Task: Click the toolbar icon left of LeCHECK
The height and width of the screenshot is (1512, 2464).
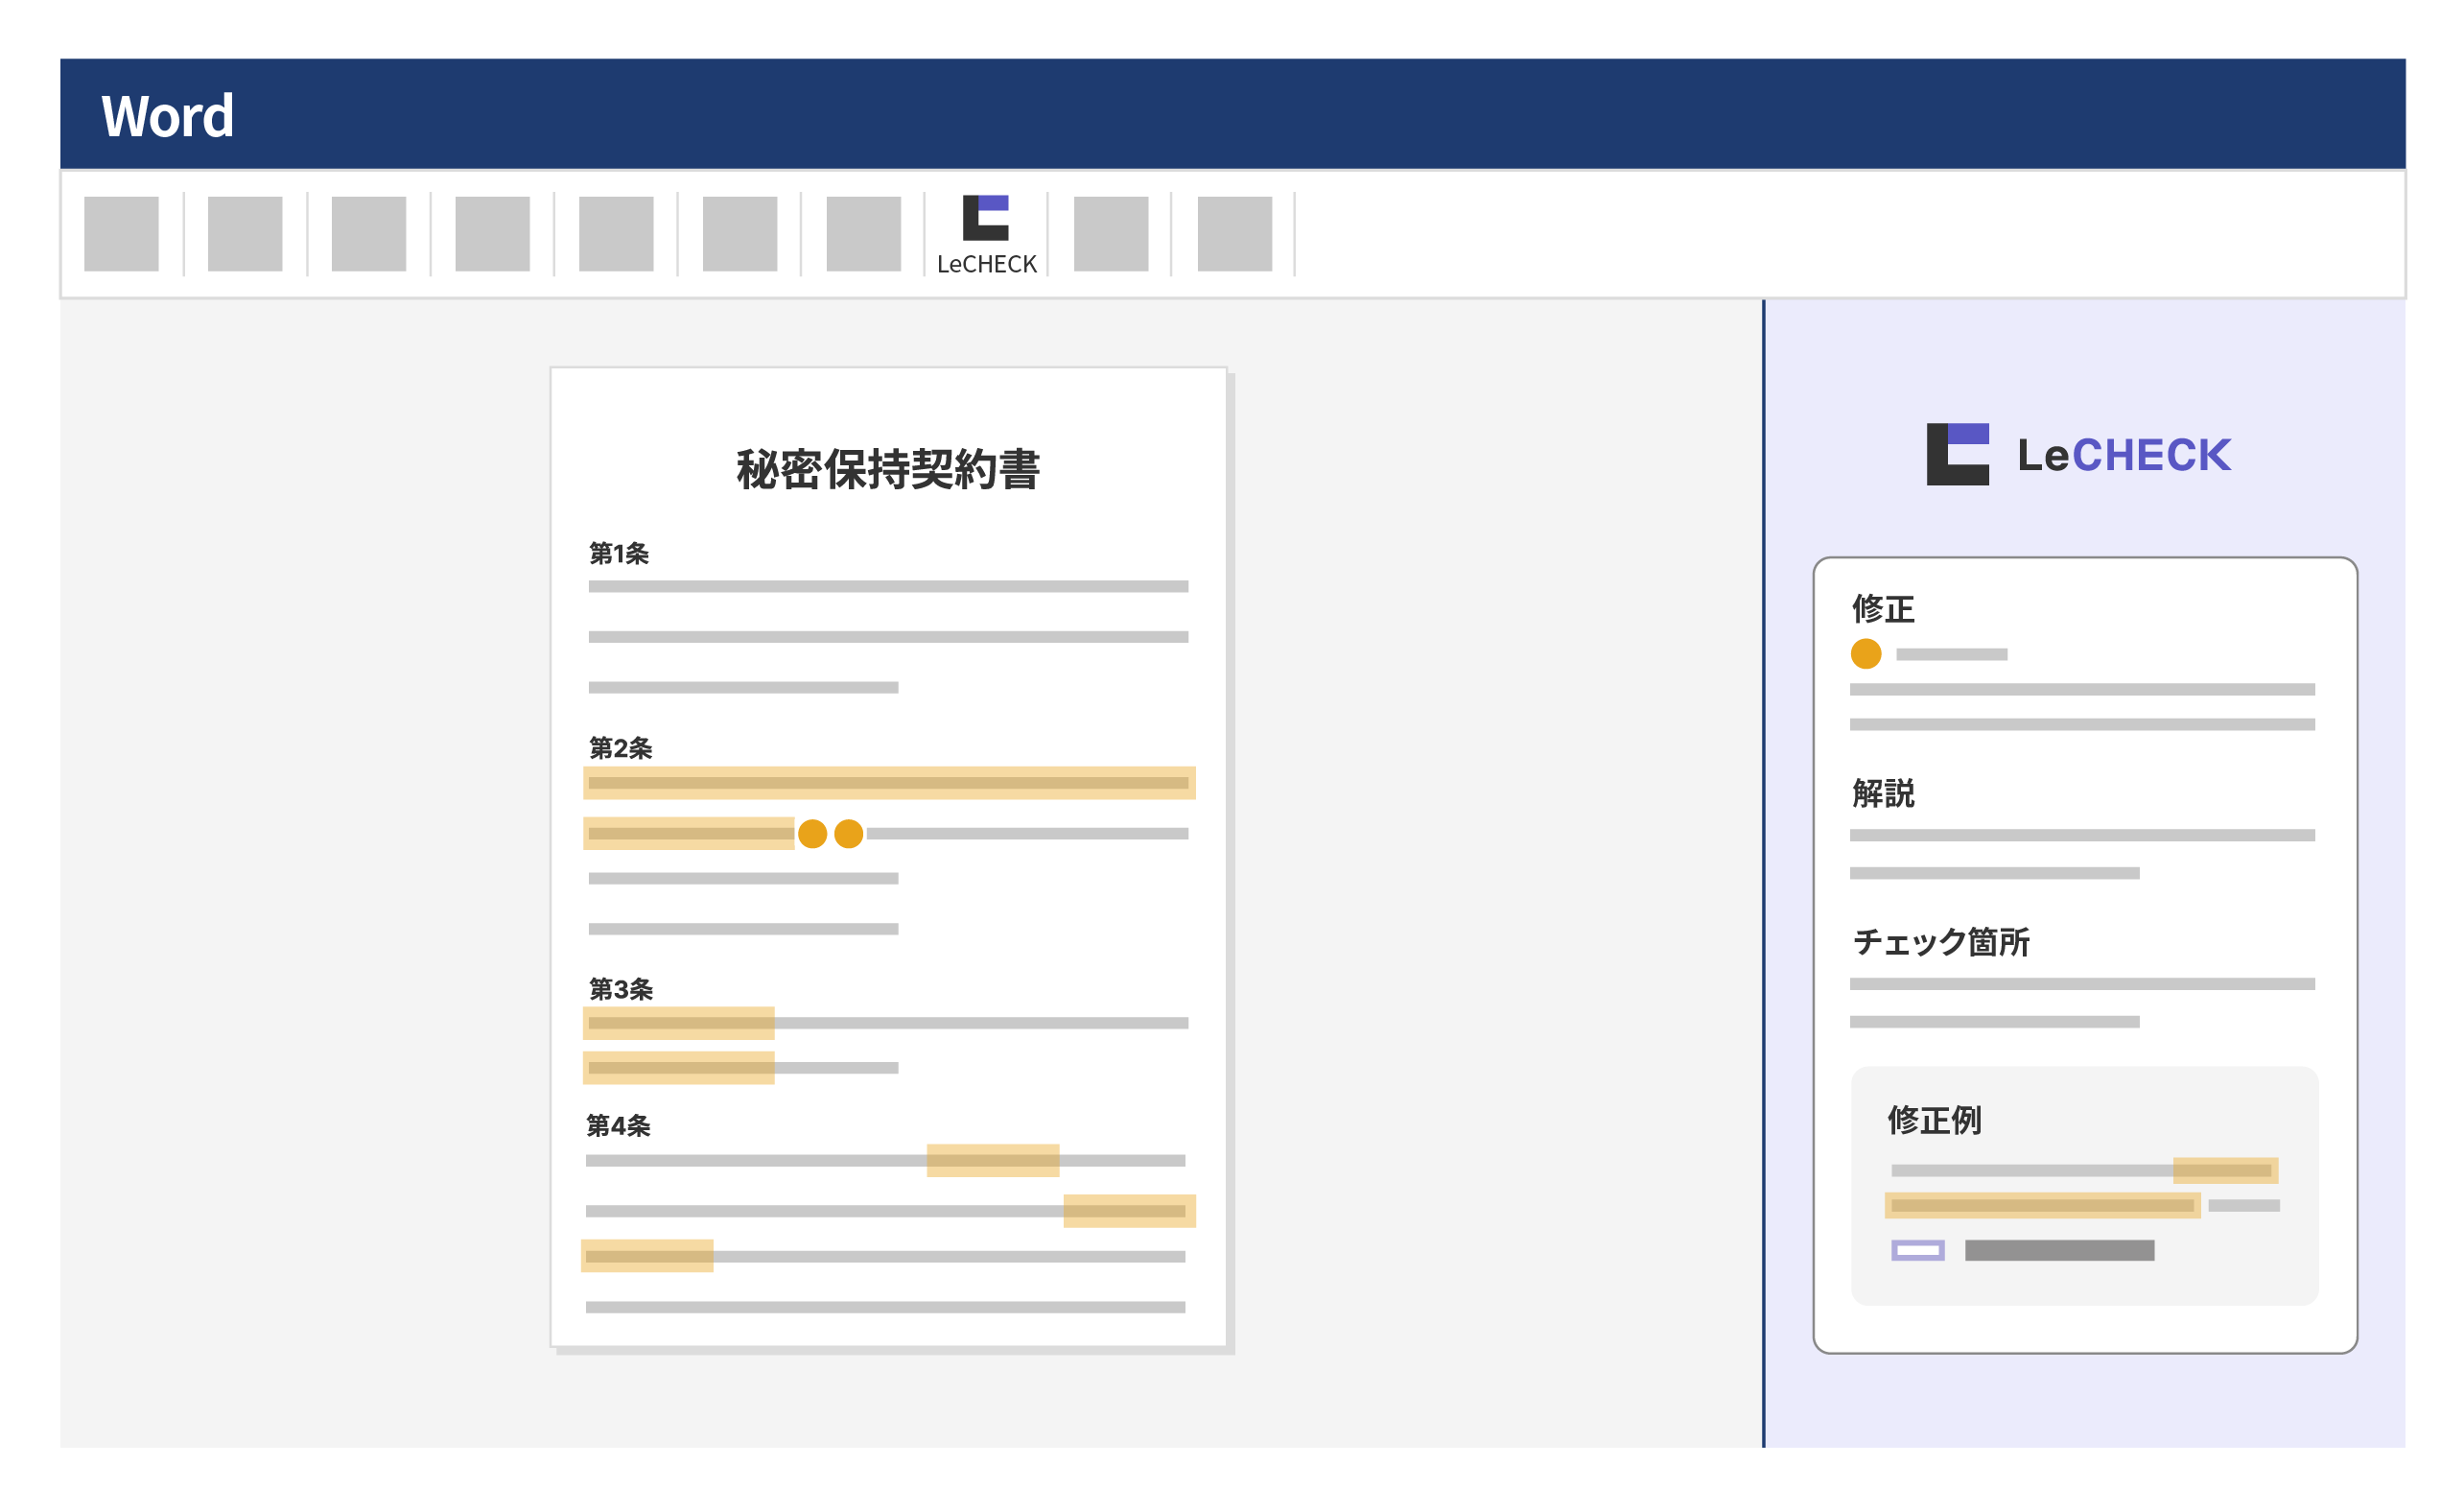Action: point(866,232)
